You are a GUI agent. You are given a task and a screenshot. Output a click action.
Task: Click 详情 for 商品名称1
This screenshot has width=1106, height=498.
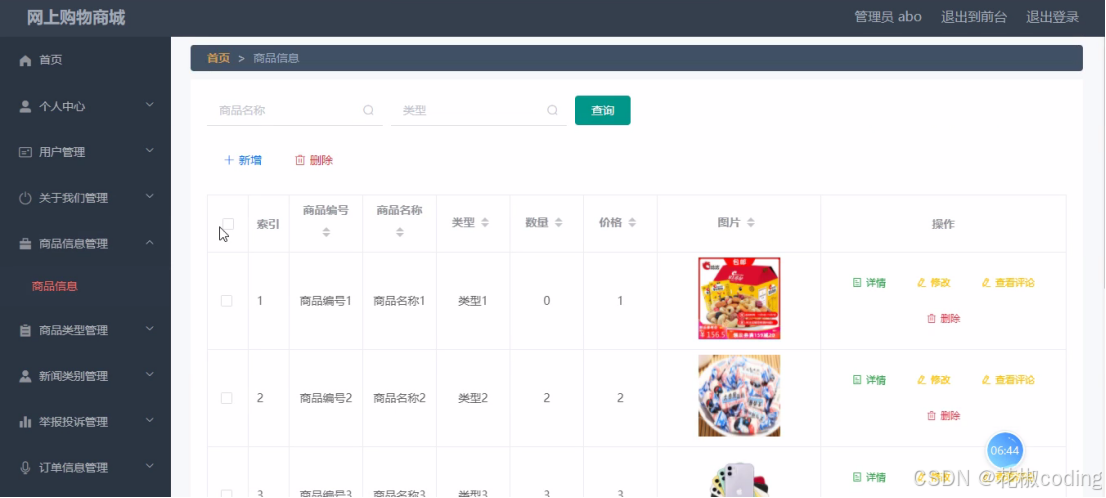[x=869, y=283]
